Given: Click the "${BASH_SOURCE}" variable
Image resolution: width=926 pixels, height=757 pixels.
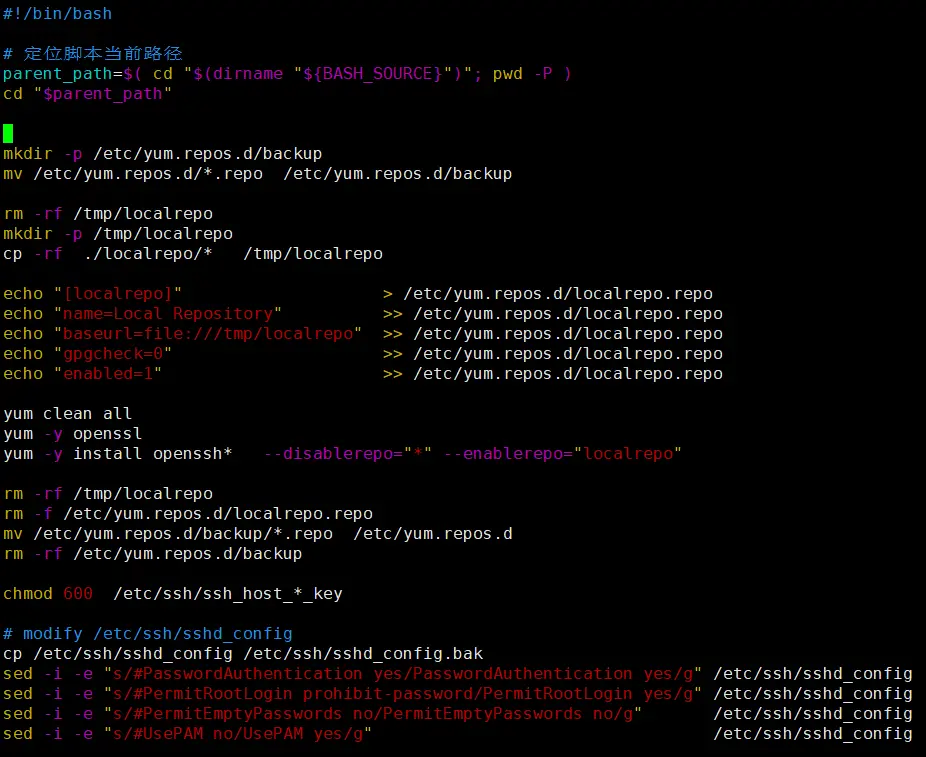Looking at the screenshot, I should click(373, 74).
